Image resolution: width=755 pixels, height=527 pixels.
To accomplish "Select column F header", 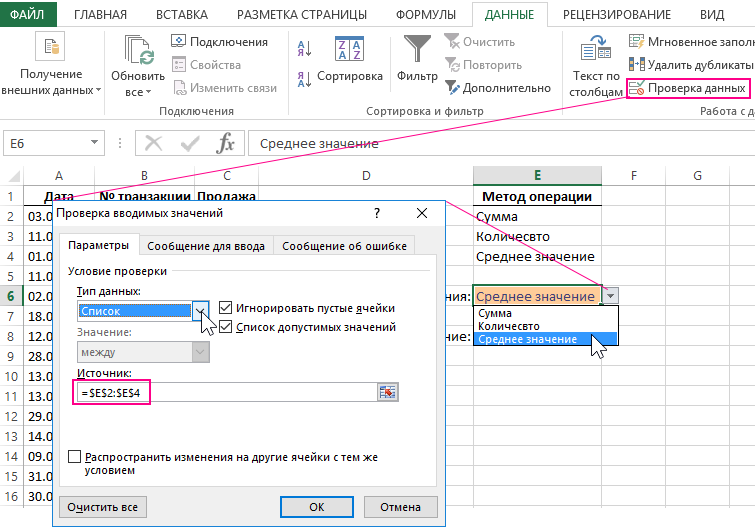I will [x=634, y=175].
